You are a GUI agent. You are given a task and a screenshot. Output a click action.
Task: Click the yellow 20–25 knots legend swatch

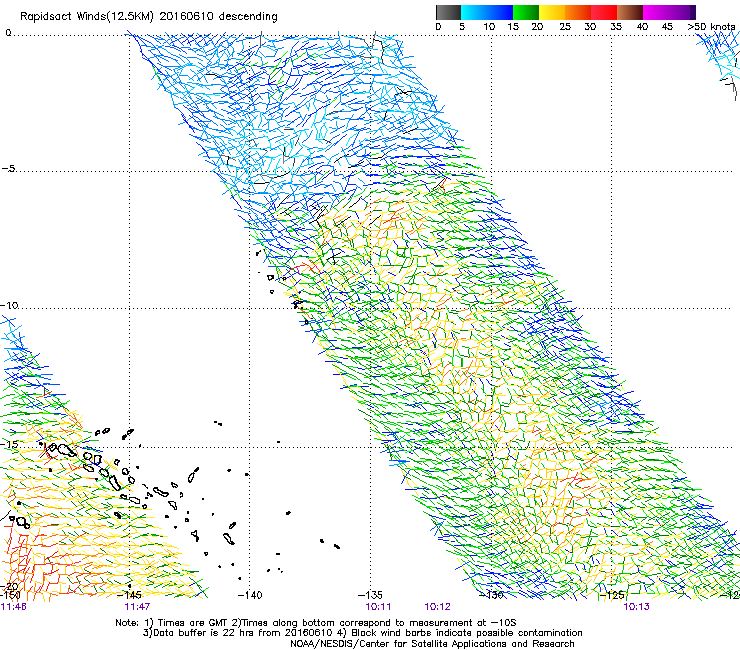(x=552, y=12)
